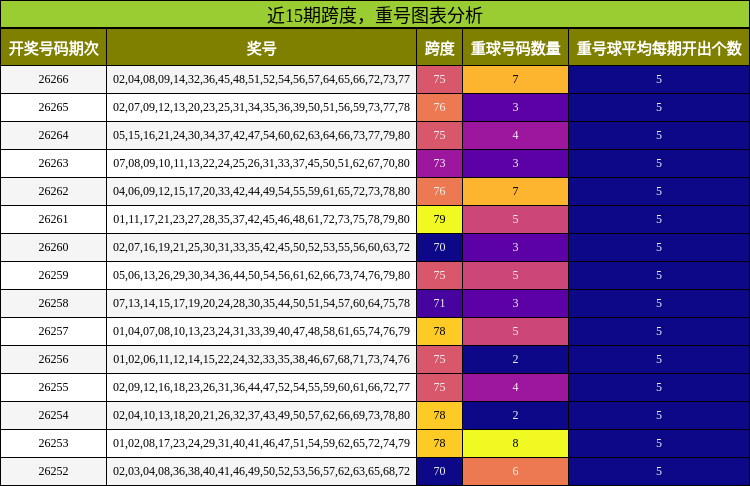Click issue number 26253

(54, 443)
